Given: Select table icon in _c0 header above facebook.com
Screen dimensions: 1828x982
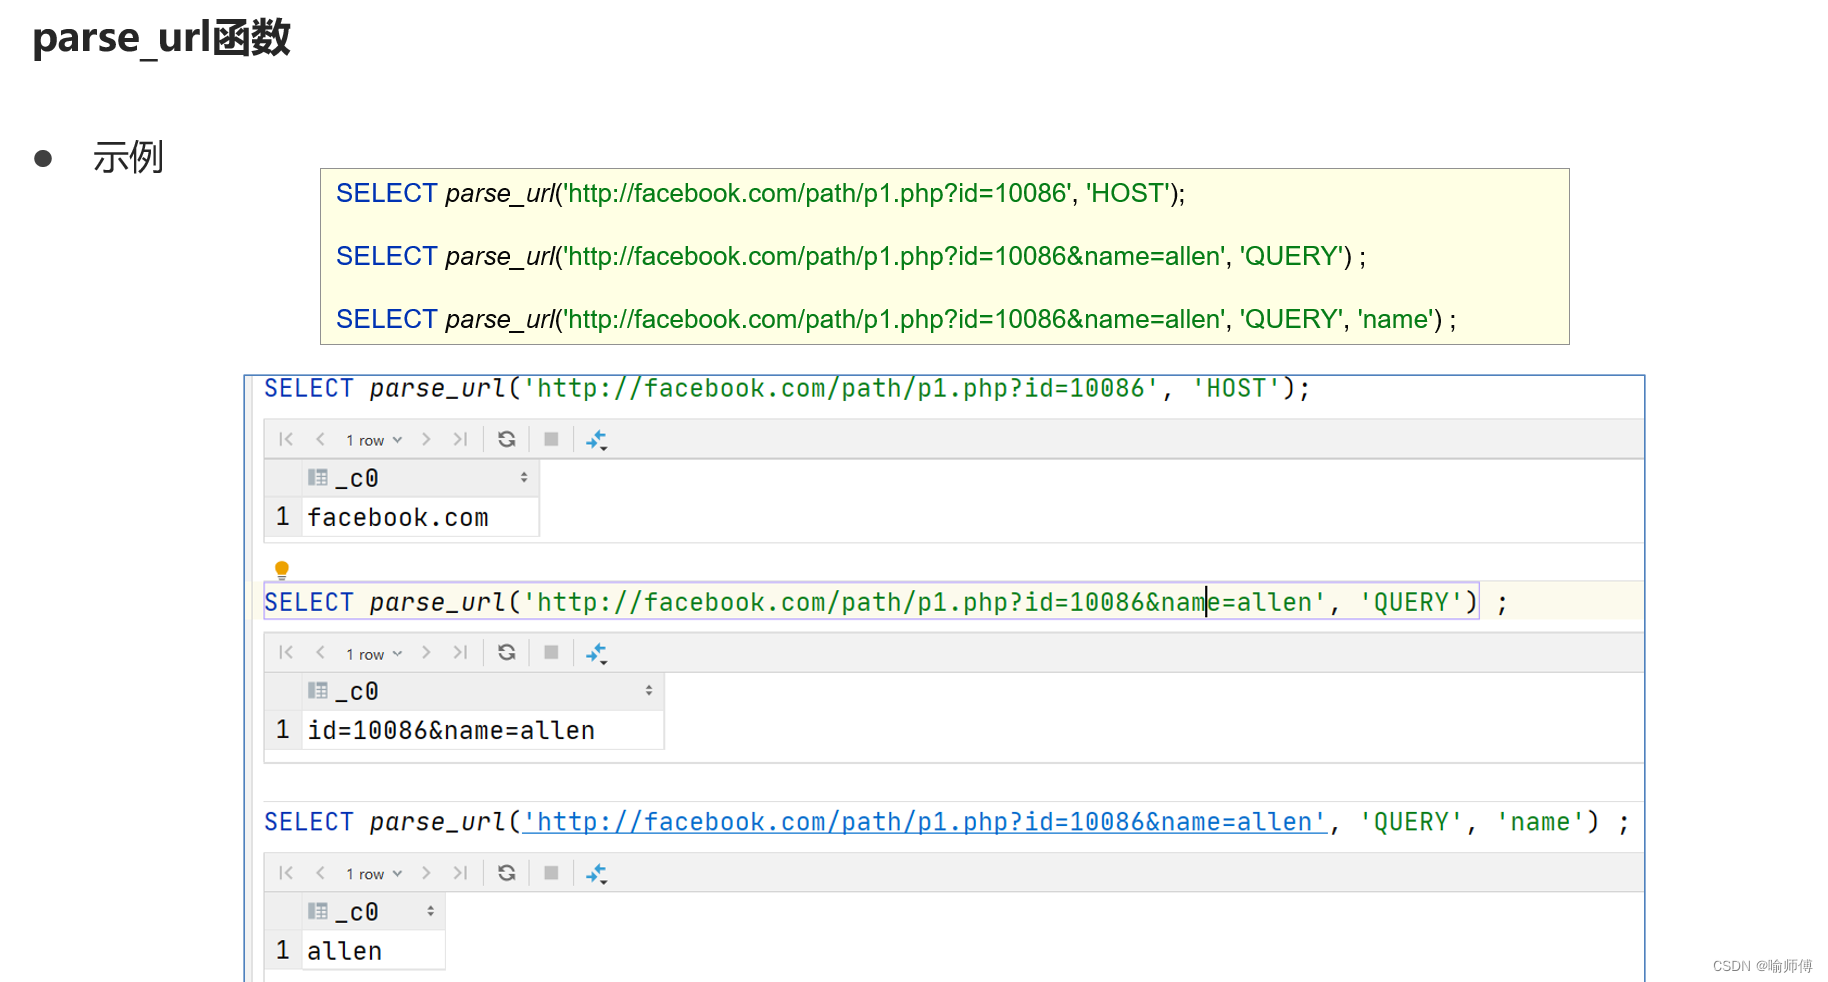Looking at the screenshot, I should click(x=318, y=478).
